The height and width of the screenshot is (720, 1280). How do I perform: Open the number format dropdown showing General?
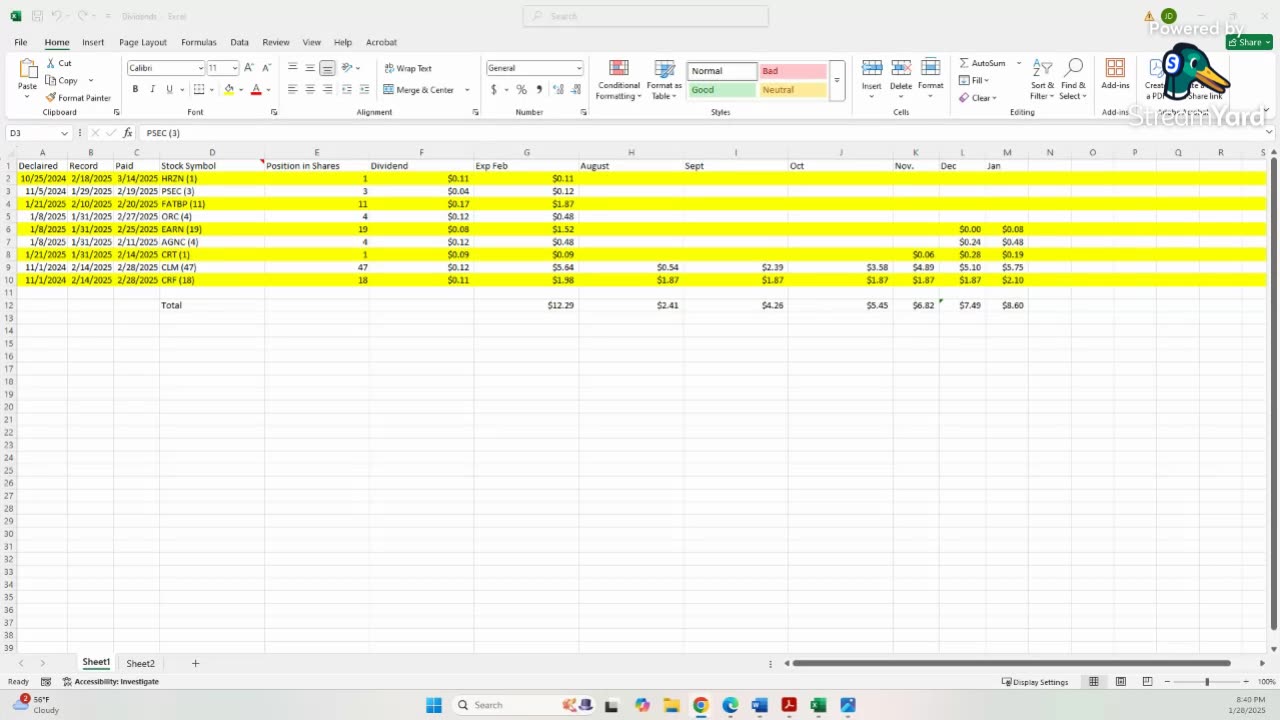tap(579, 68)
